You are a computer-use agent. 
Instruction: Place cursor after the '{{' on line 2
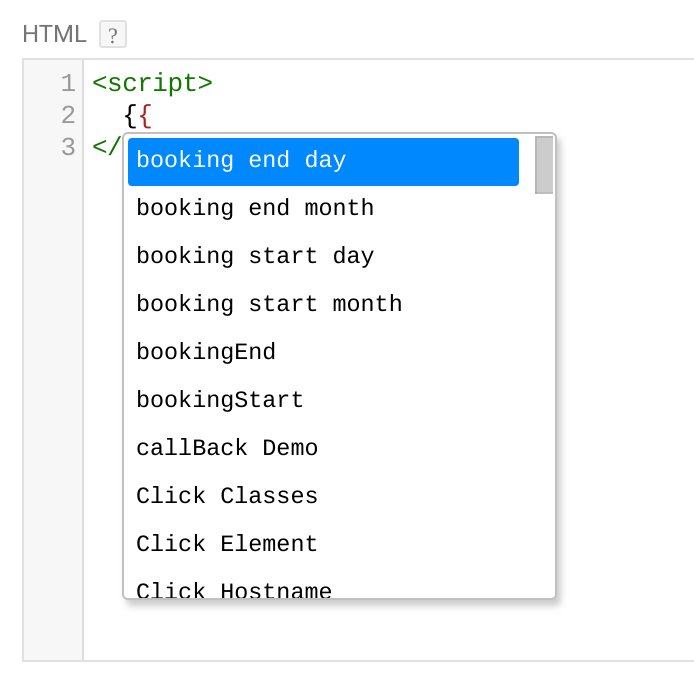[152, 116]
